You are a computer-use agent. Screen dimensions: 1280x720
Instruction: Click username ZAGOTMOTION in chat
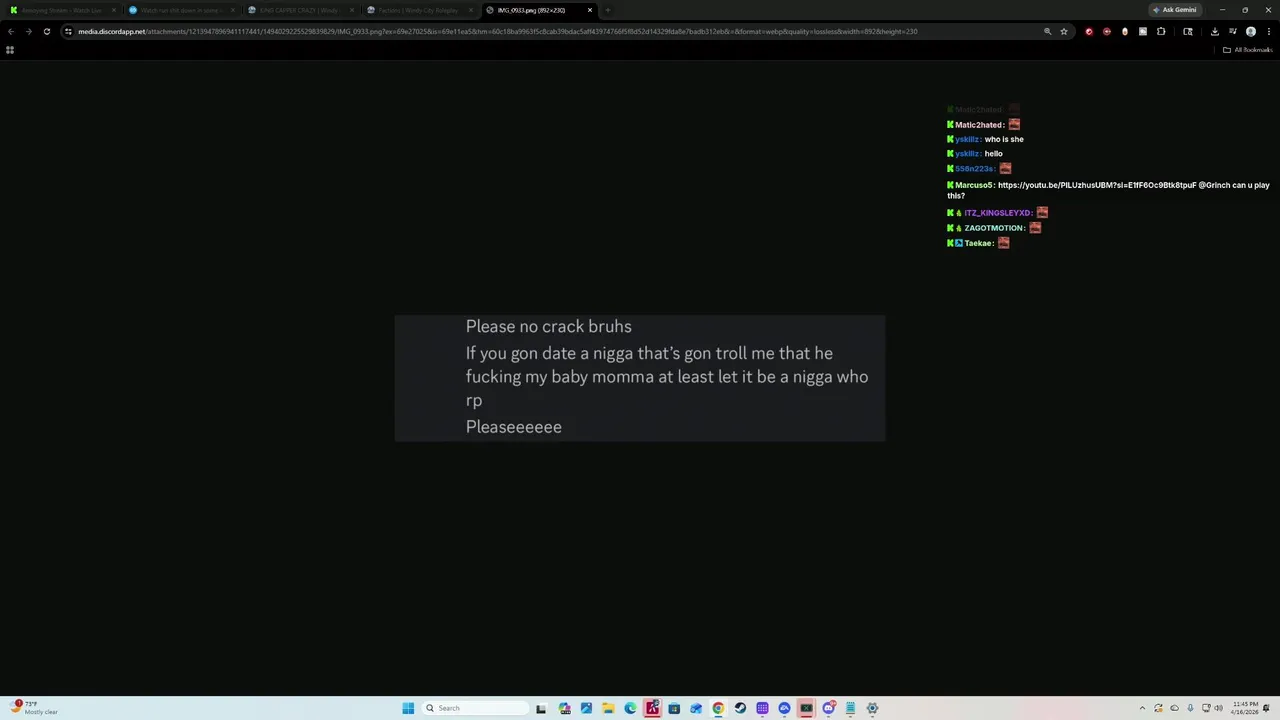994,228
